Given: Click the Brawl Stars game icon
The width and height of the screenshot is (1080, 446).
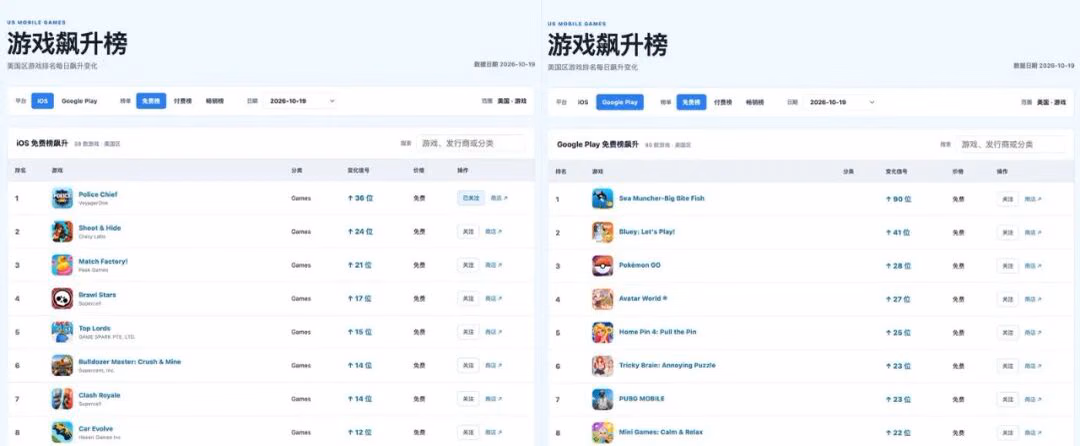Looking at the screenshot, I should click(x=62, y=298).
